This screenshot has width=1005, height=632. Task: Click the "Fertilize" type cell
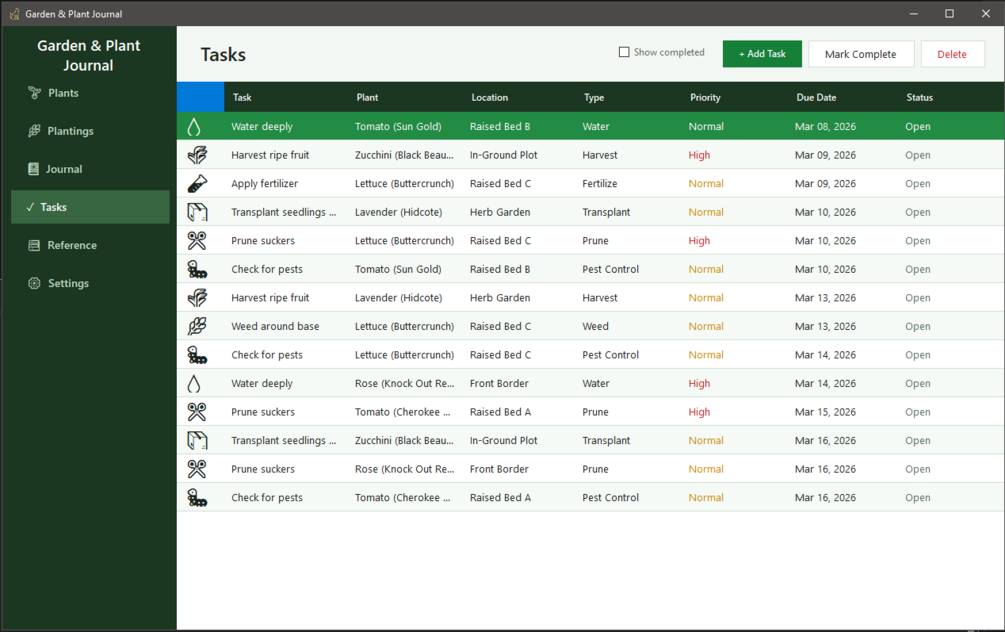pyautogui.click(x=599, y=184)
